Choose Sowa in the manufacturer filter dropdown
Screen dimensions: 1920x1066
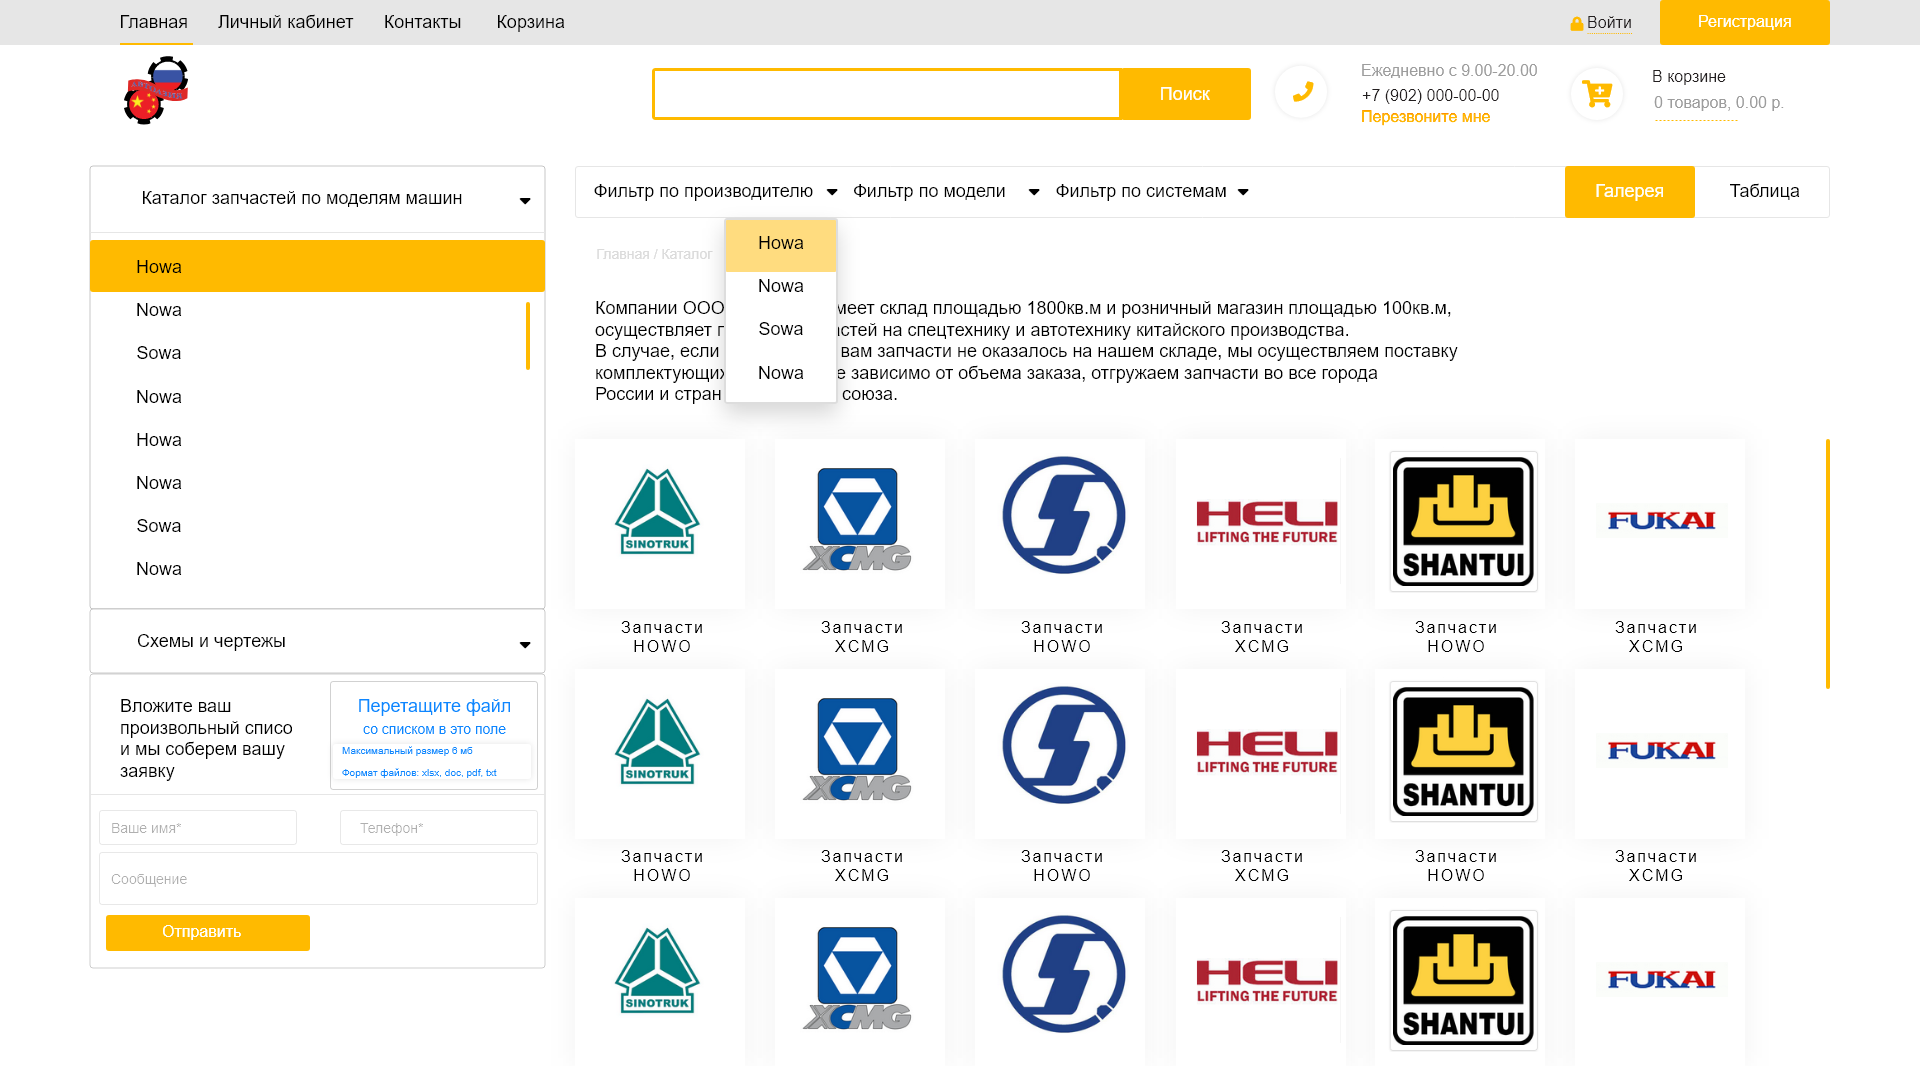(781, 329)
